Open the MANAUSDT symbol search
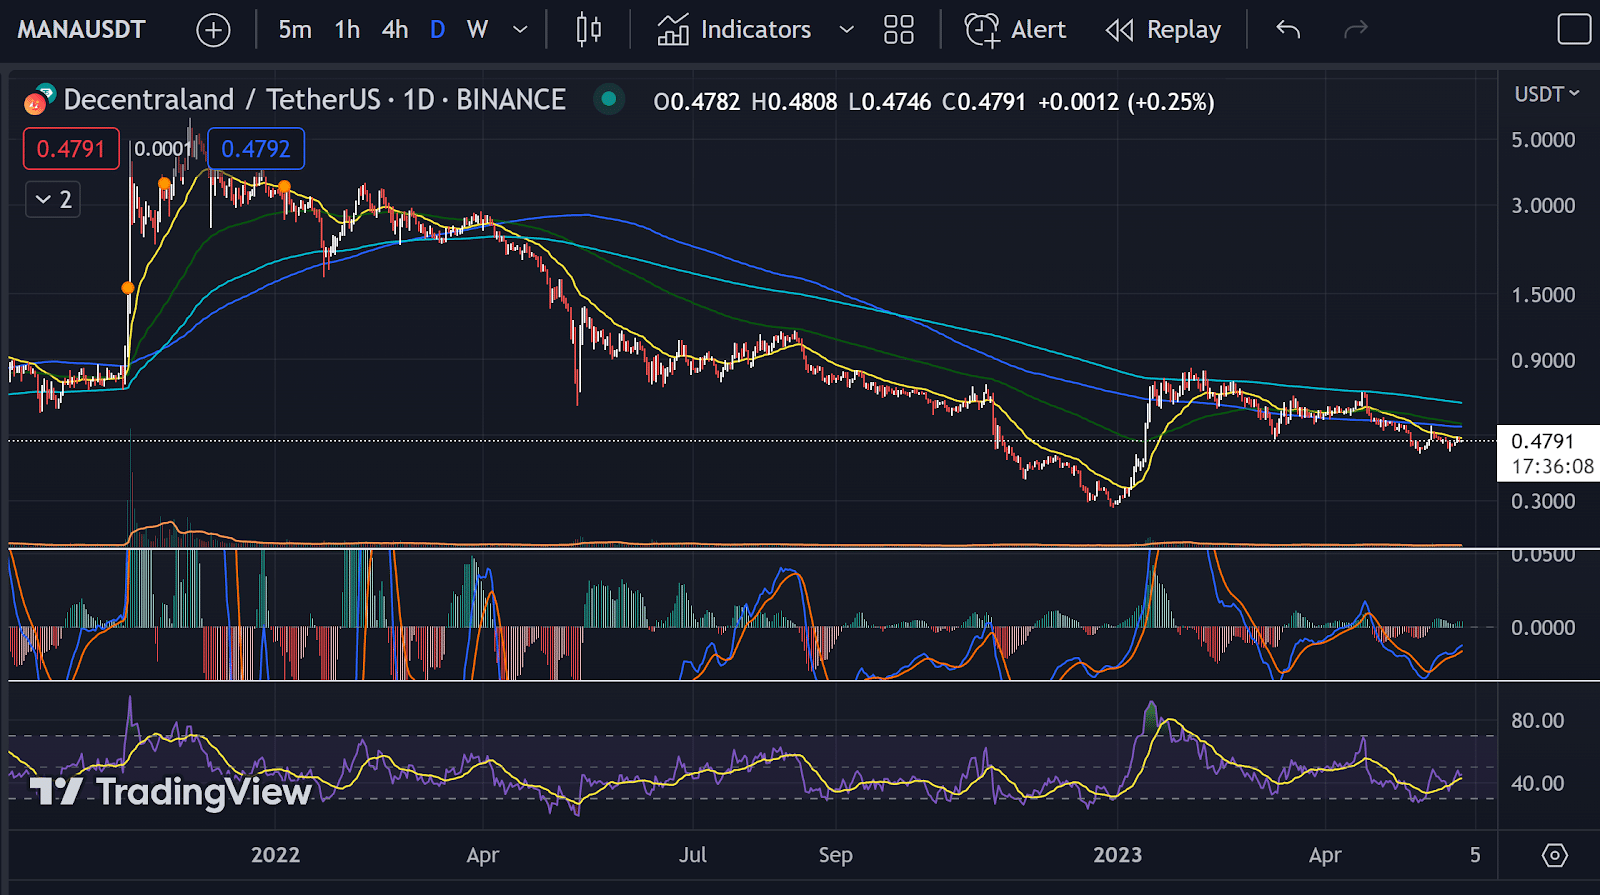Image resolution: width=1600 pixels, height=895 pixels. coord(81,30)
